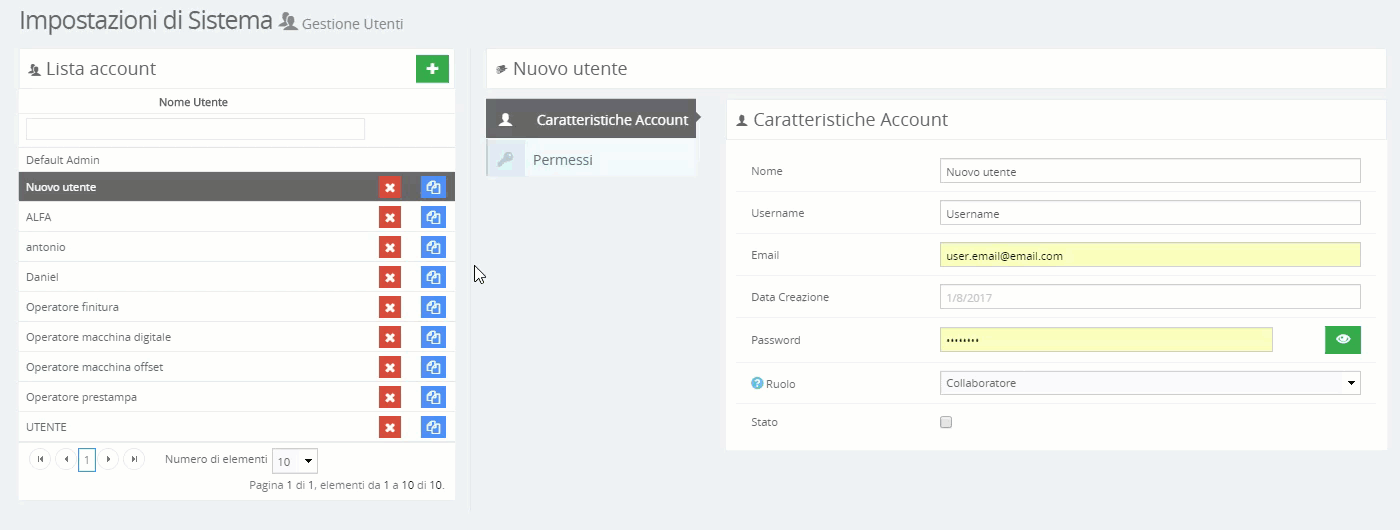Duplicate the UTENTE account
Screen dimensions: 1400x530
(433, 427)
